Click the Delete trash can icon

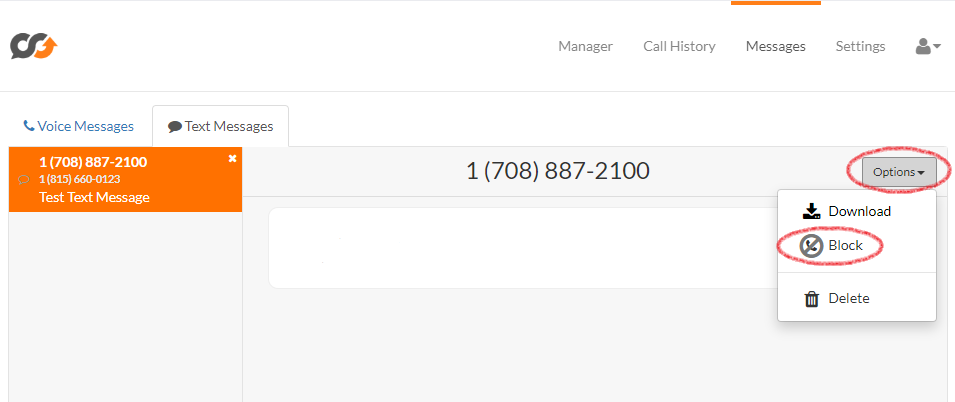point(812,299)
